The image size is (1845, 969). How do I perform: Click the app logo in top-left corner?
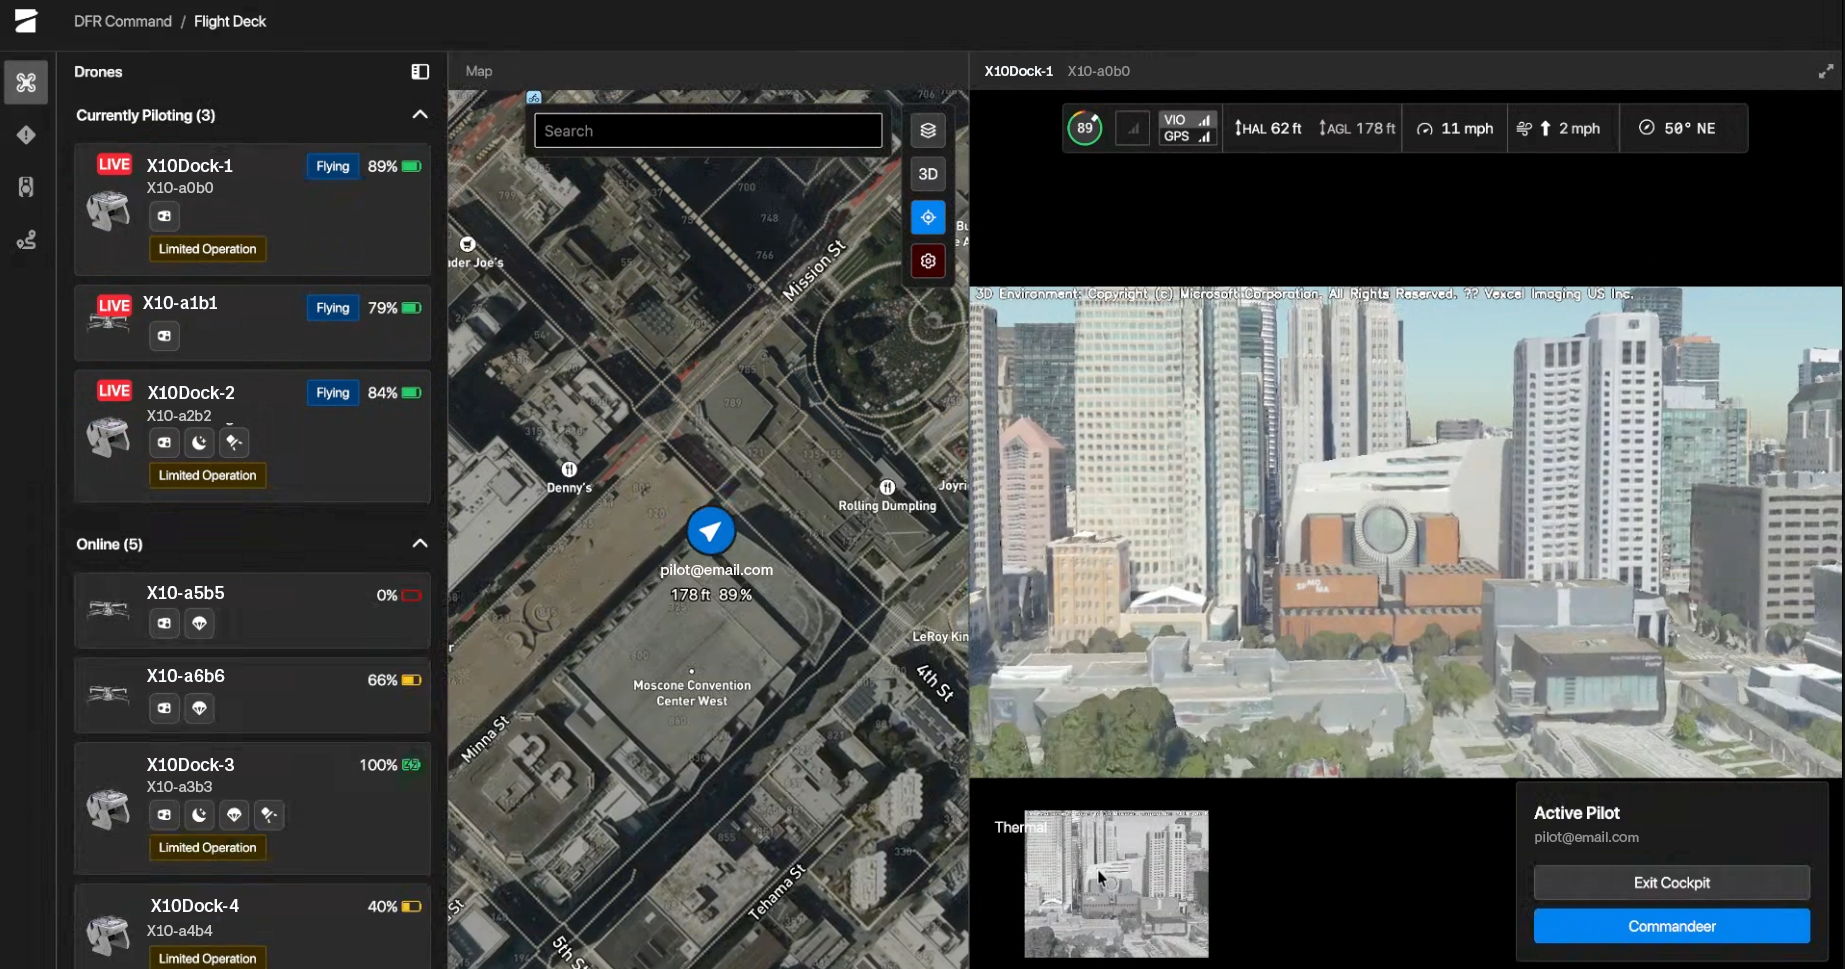(26, 21)
